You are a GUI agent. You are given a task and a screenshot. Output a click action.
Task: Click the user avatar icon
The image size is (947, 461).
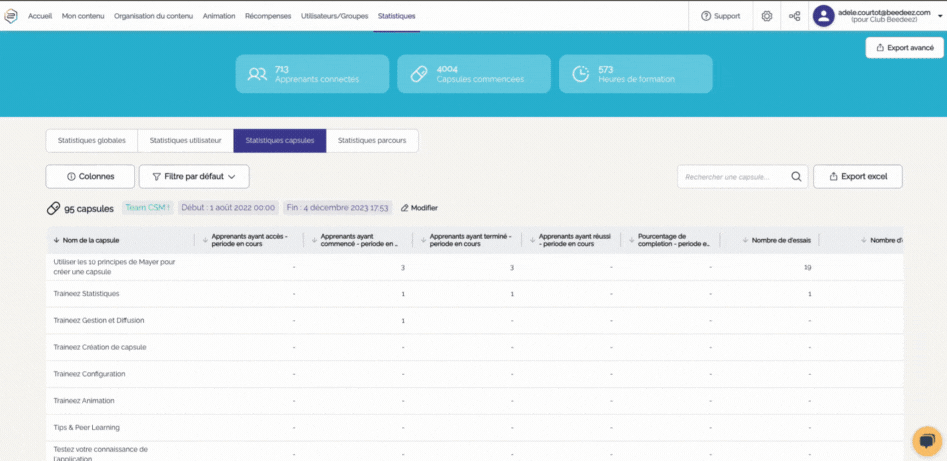pos(823,16)
